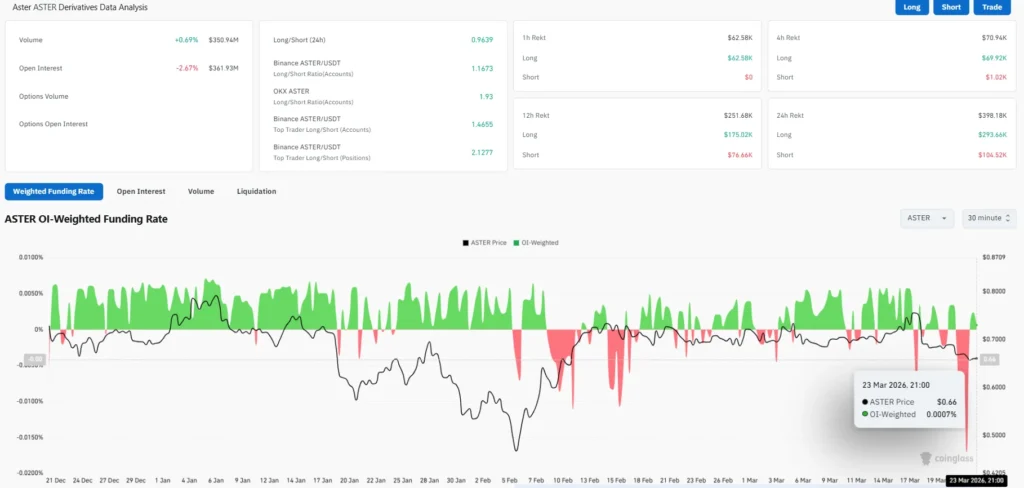Click the negative funding rate axis badge
Viewport: 1024px width, 488px height.
coord(34,359)
